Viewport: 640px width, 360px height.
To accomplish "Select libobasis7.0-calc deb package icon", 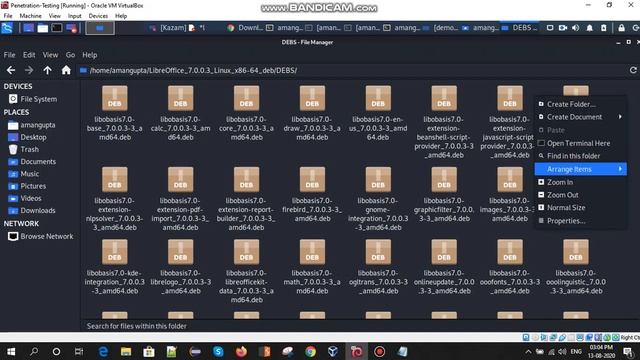I will coord(180,98).
